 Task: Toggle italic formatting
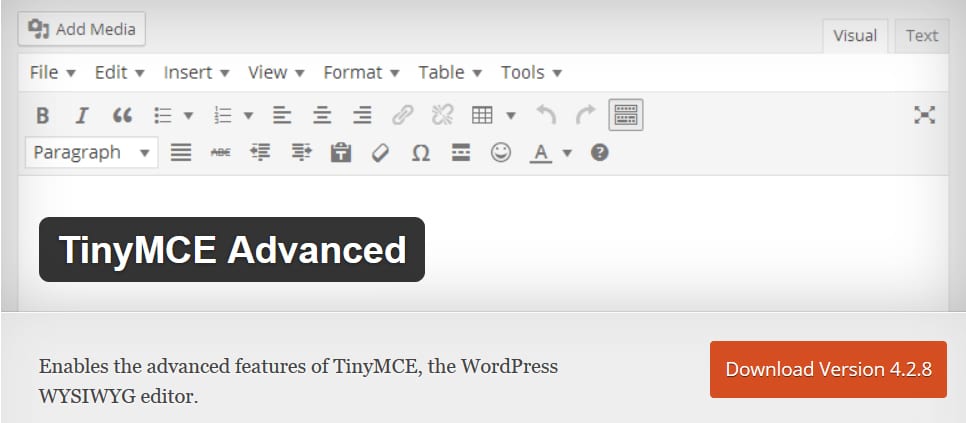(x=82, y=115)
